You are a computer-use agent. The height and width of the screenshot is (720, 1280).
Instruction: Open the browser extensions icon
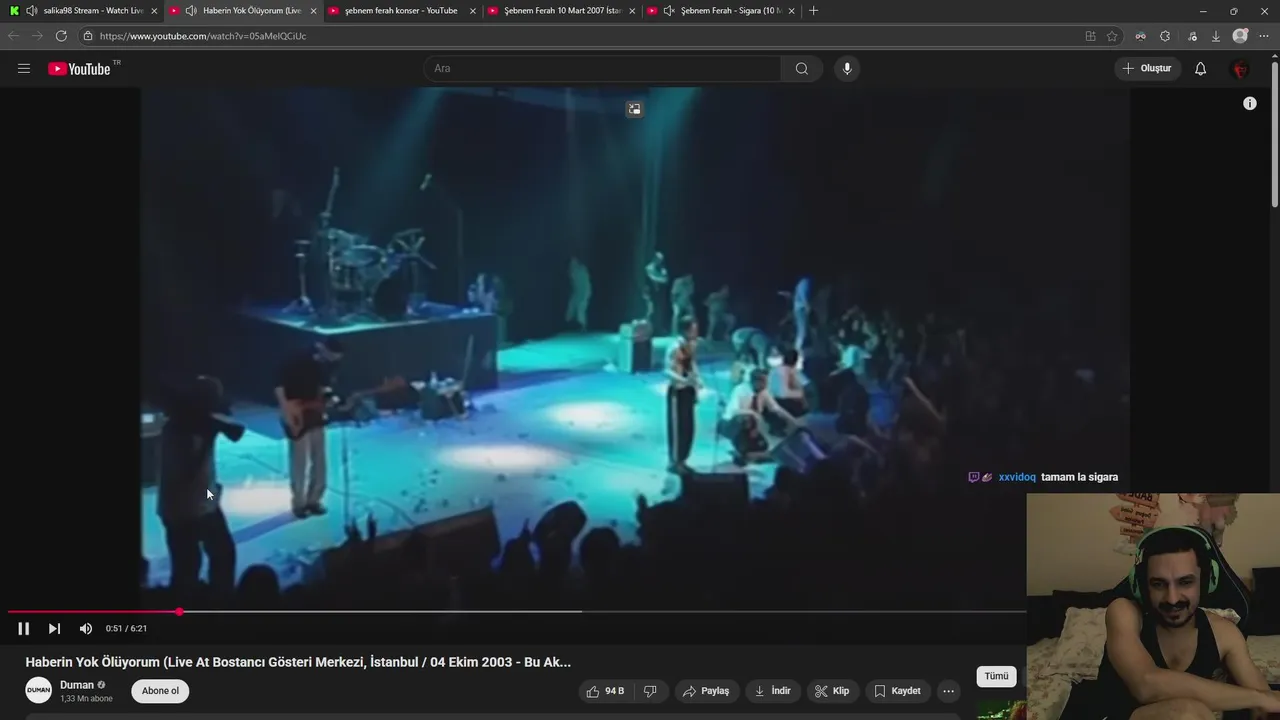pyautogui.click(x=1165, y=36)
